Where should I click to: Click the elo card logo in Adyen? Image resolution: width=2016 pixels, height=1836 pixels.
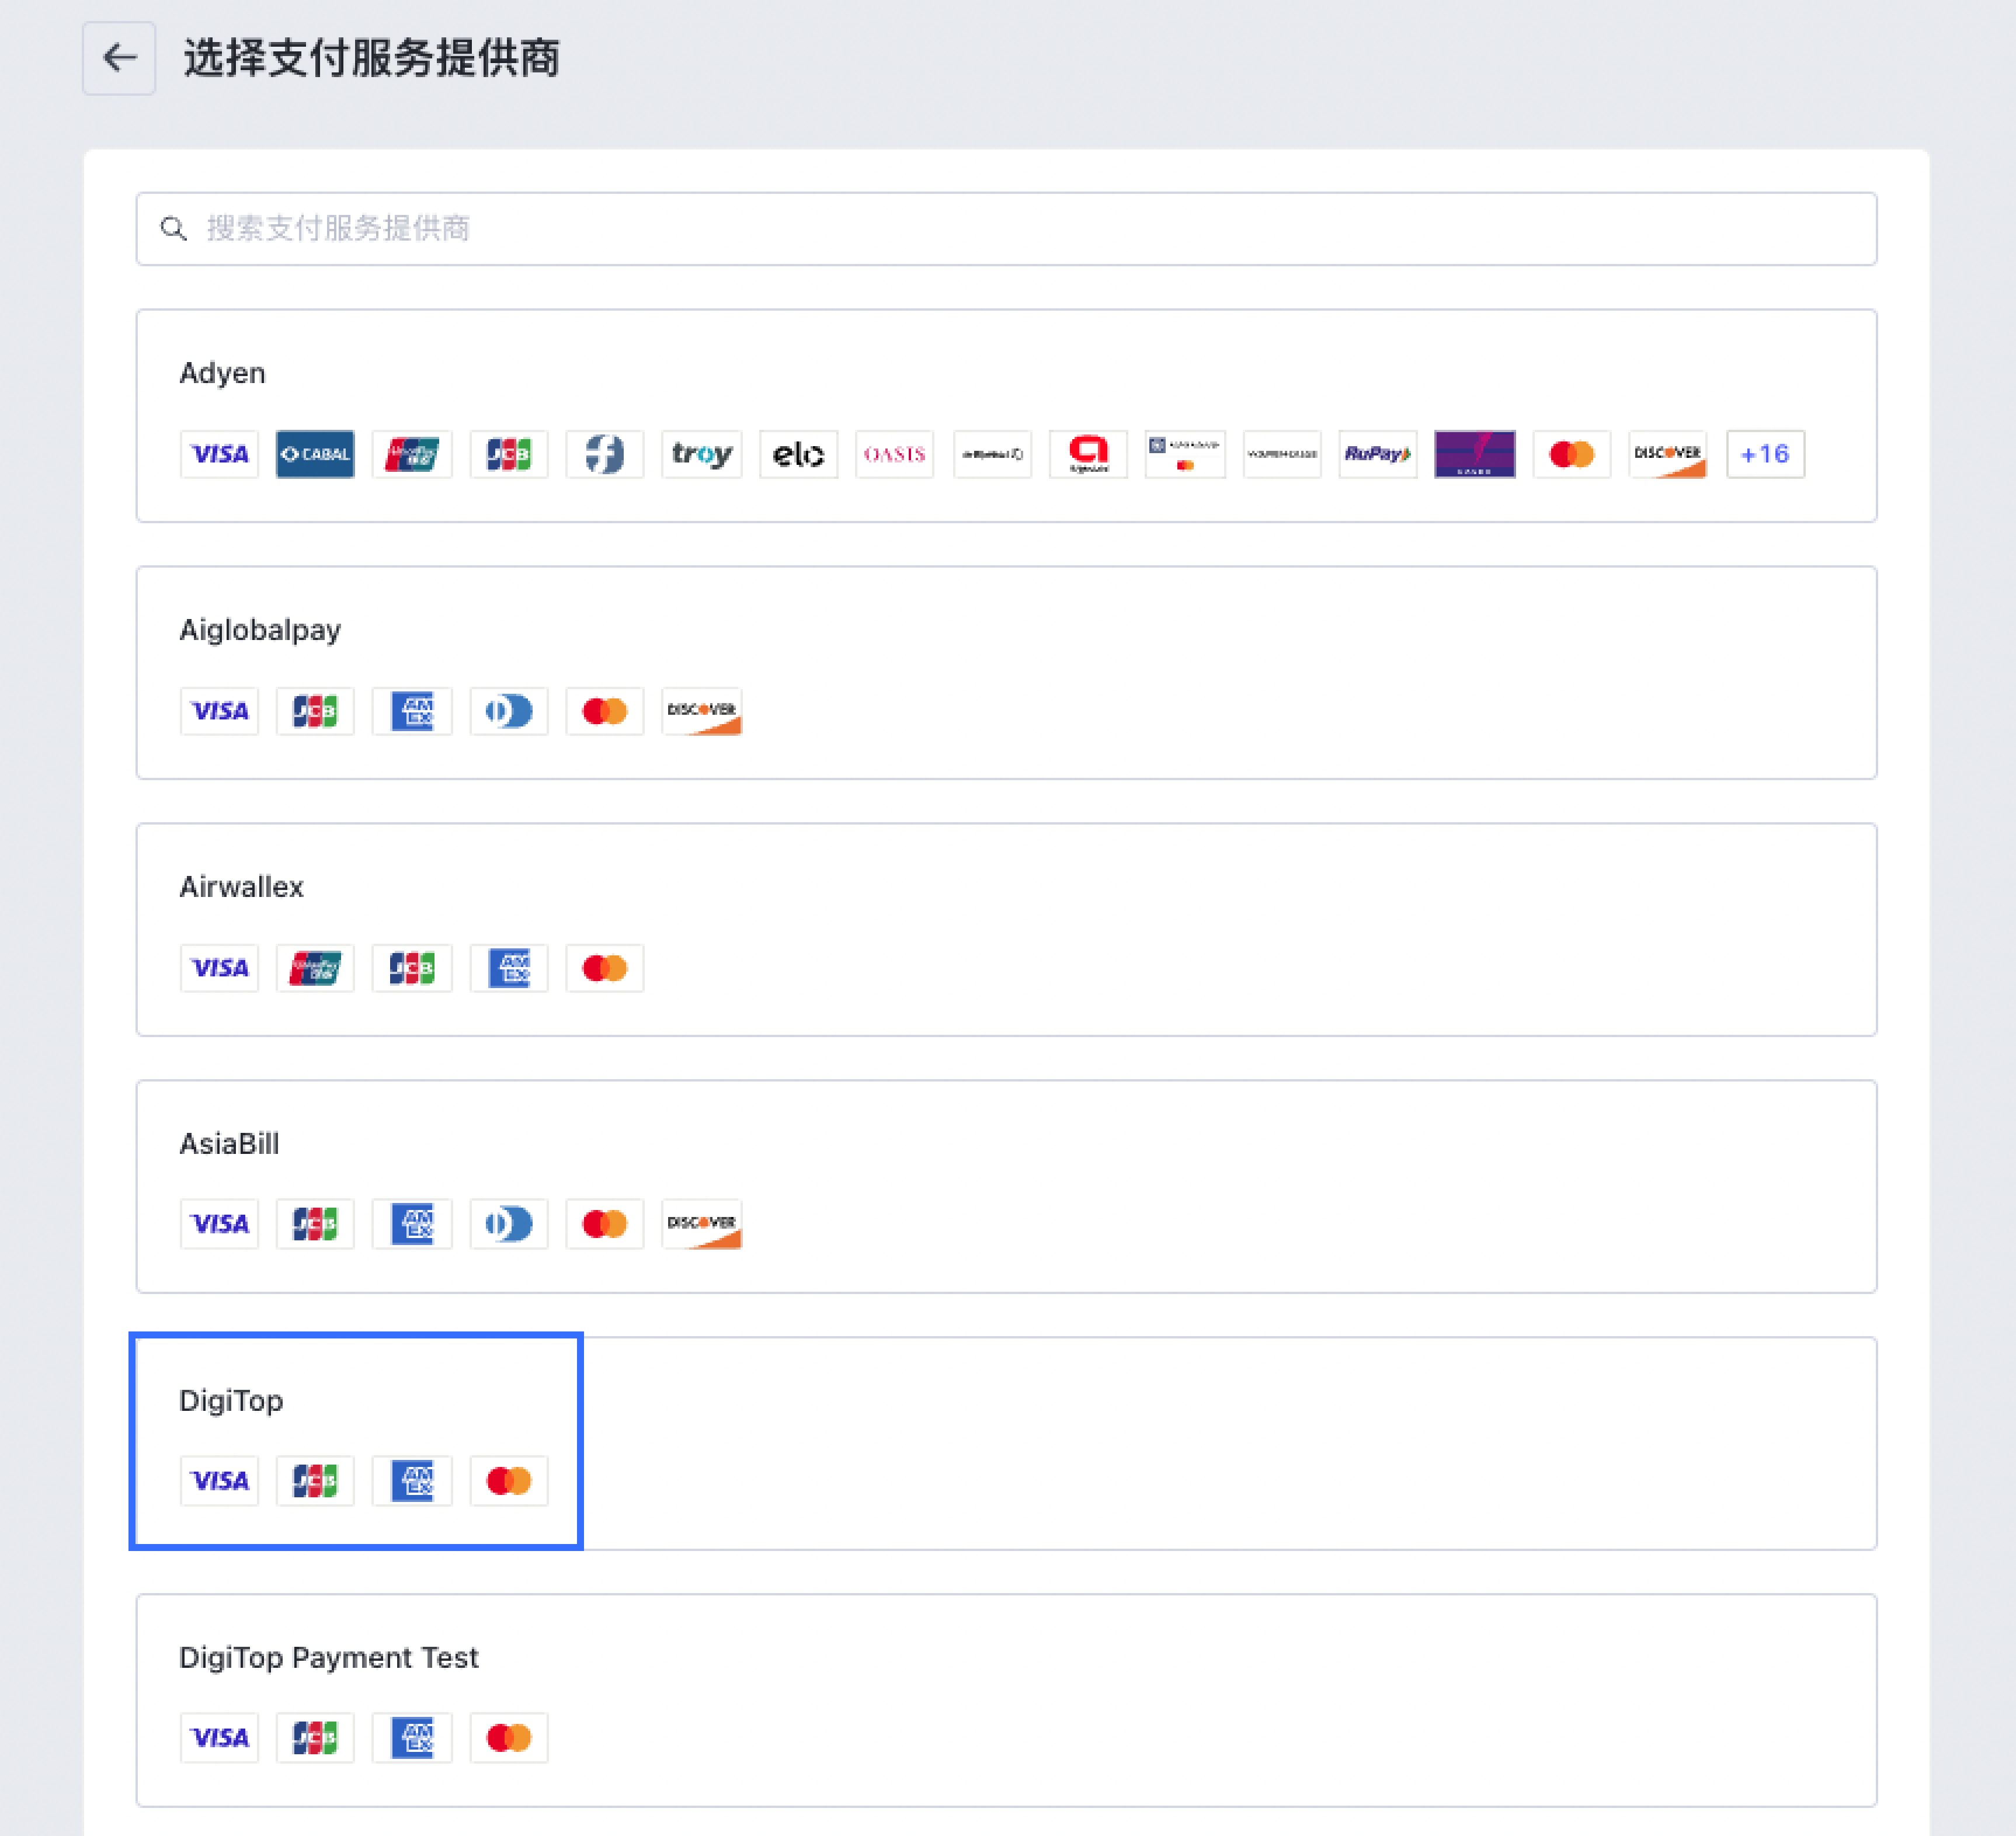click(798, 454)
